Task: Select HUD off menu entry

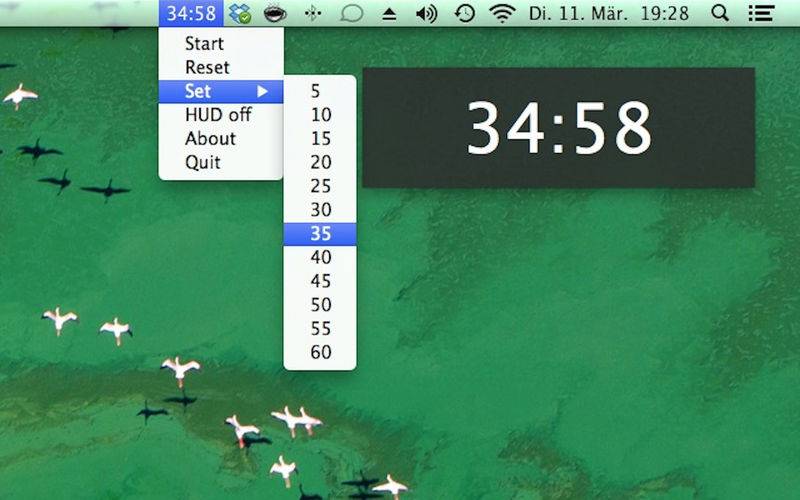Action: point(221,115)
